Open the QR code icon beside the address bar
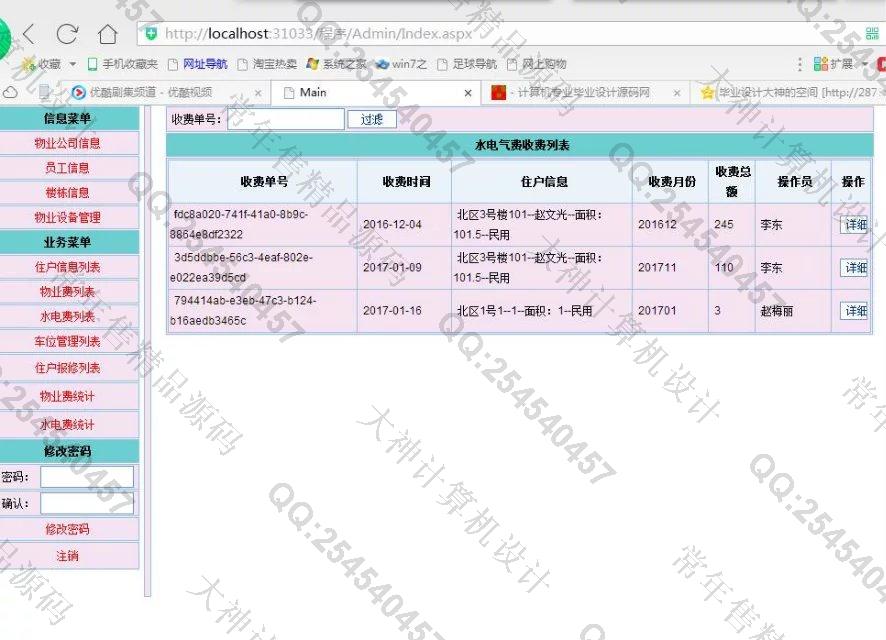 872,34
